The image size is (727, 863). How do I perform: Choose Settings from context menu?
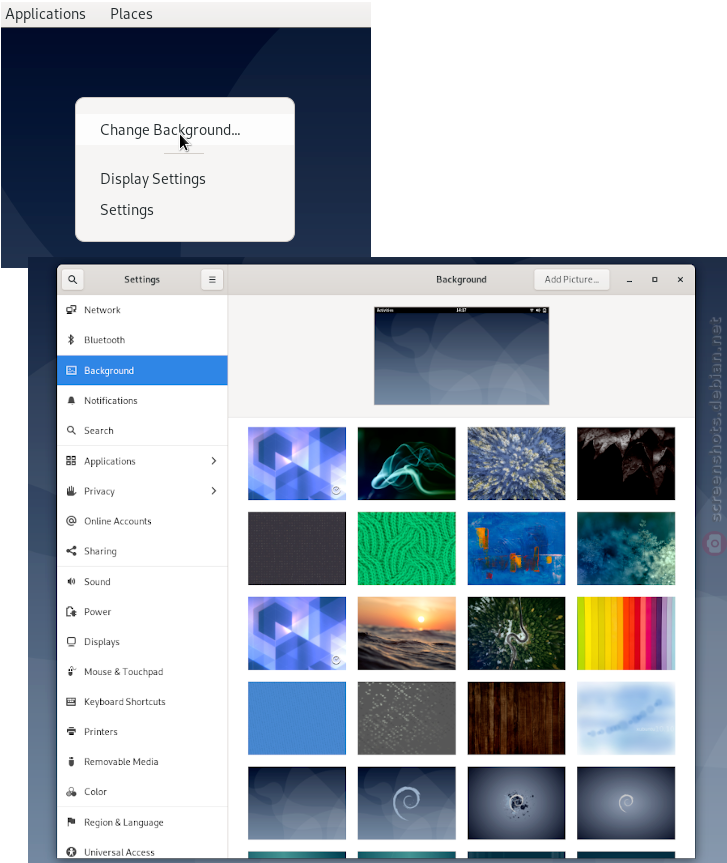pyautogui.click(x=185, y=210)
